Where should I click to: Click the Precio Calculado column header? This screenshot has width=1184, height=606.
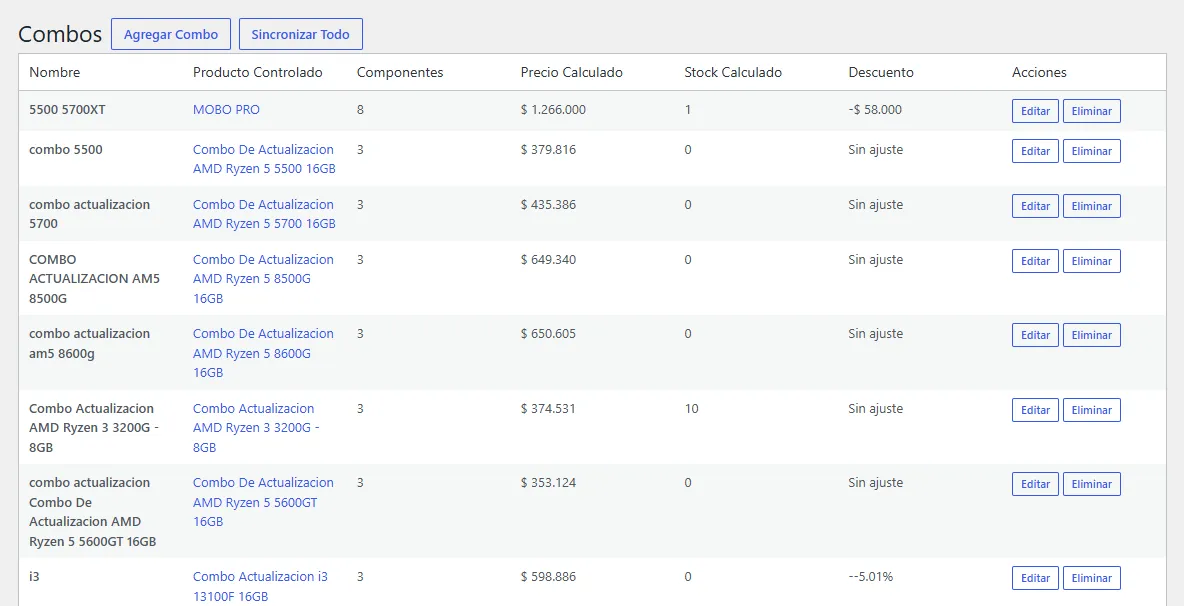572,72
